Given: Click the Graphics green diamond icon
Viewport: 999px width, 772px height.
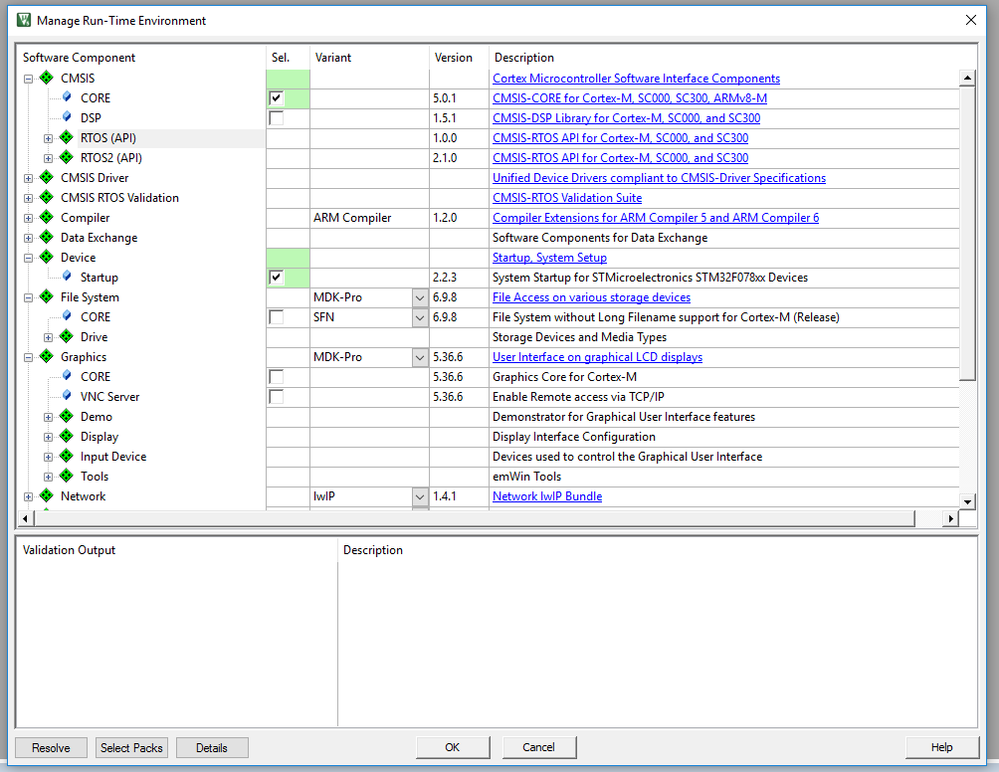Looking at the screenshot, I should (x=47, y=357).
